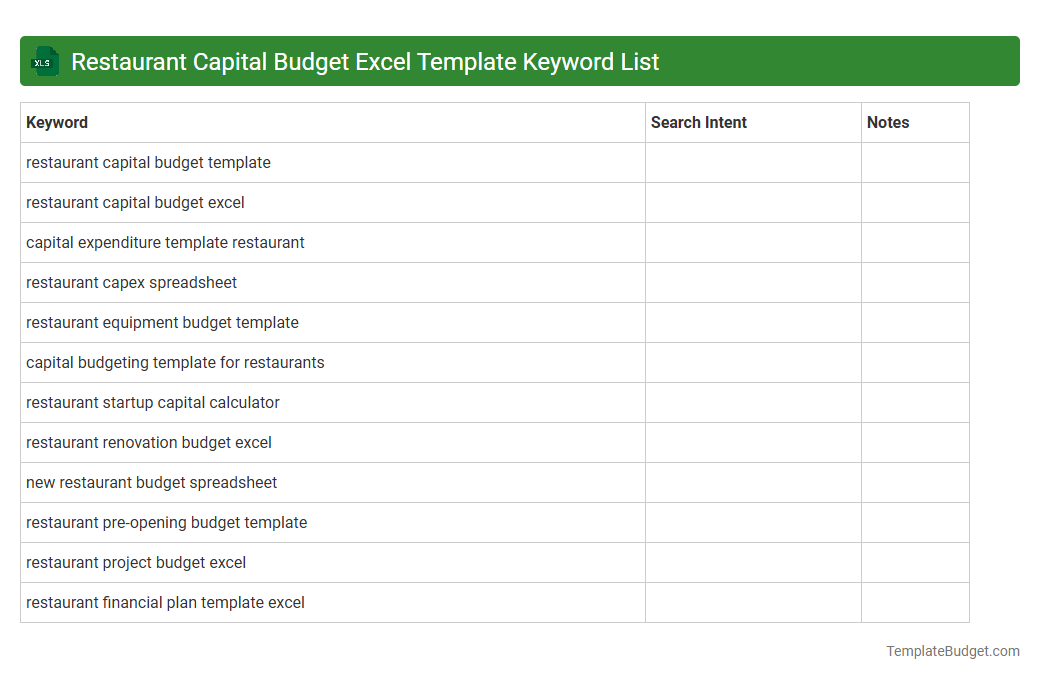
Task: Click the empty Notes cell in last row
Action: coord(915,602)
